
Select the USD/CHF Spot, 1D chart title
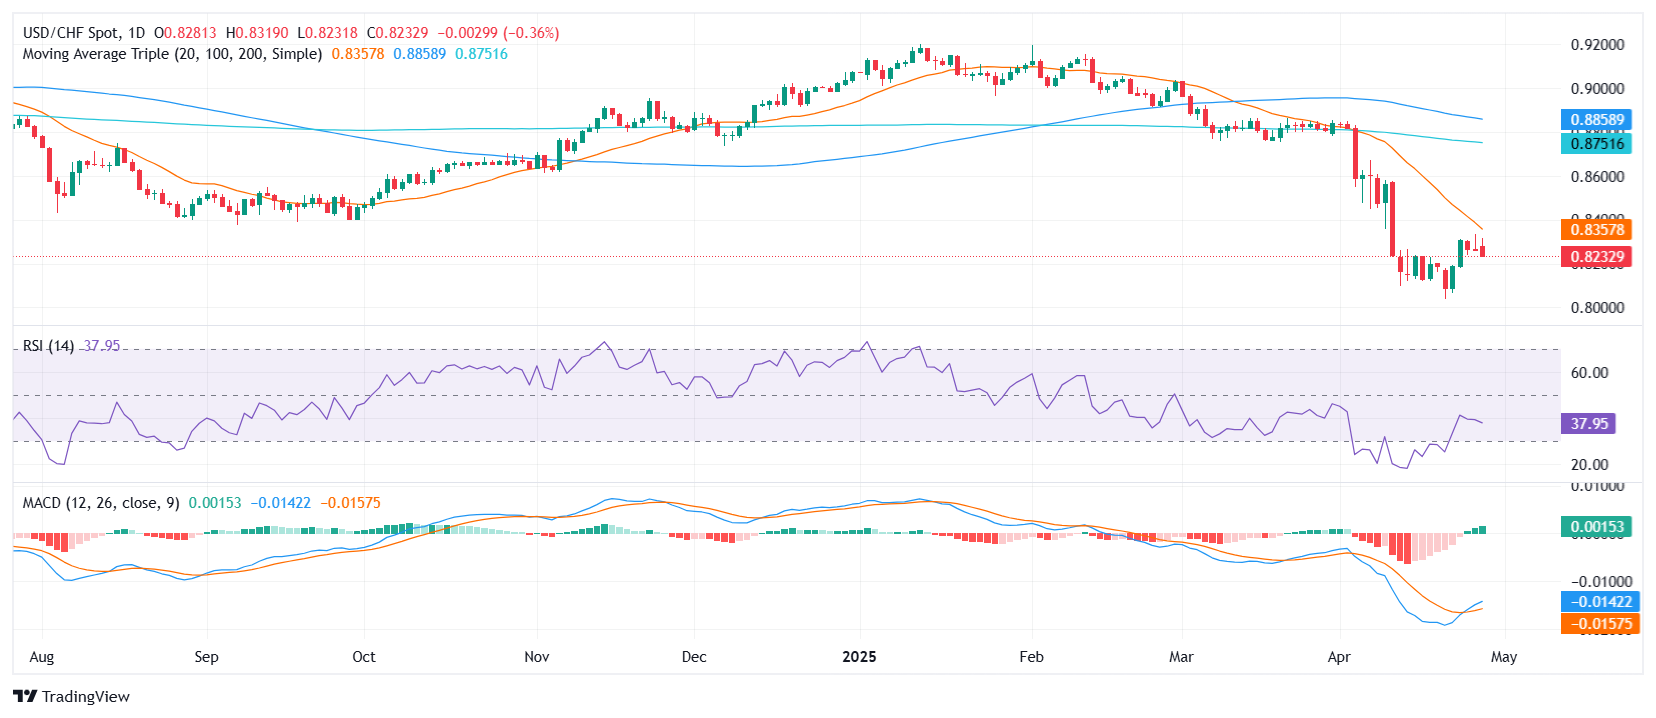[x=84, y=33]
